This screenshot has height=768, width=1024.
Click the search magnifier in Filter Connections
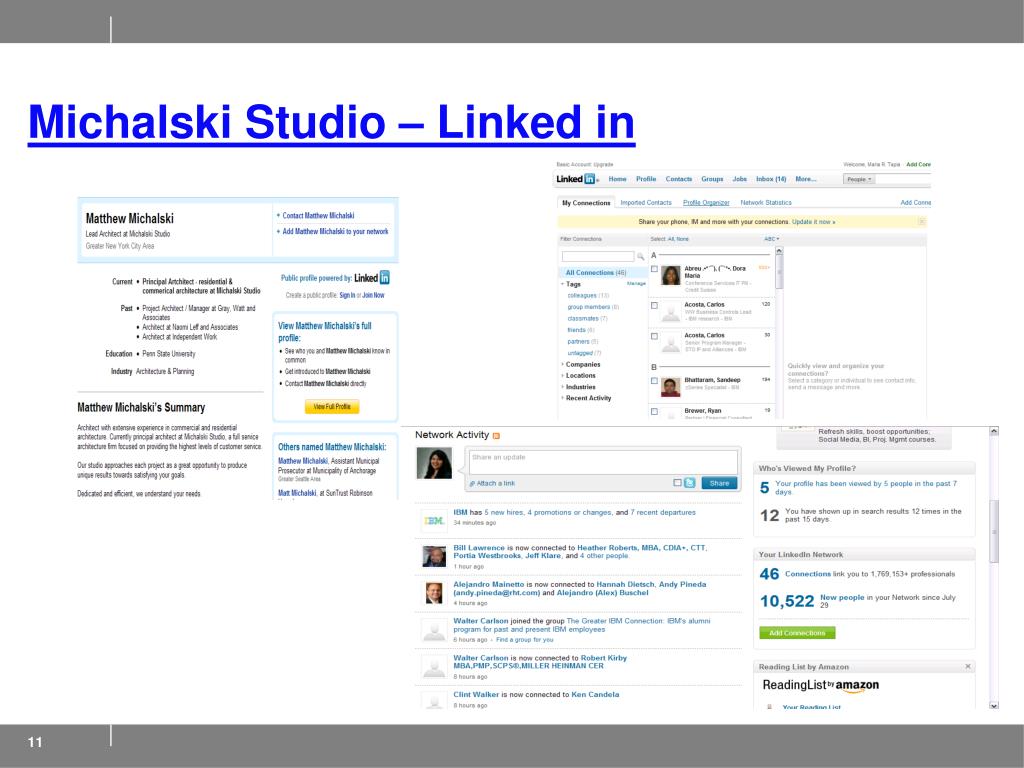641,257
